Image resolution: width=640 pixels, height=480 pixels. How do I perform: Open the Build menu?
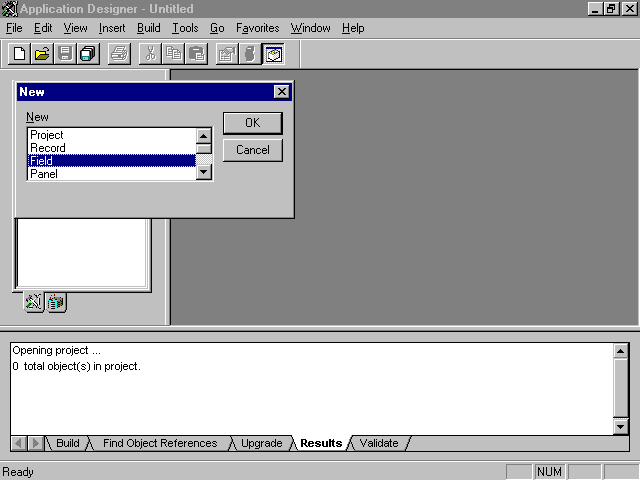click(x=149, y=28)
